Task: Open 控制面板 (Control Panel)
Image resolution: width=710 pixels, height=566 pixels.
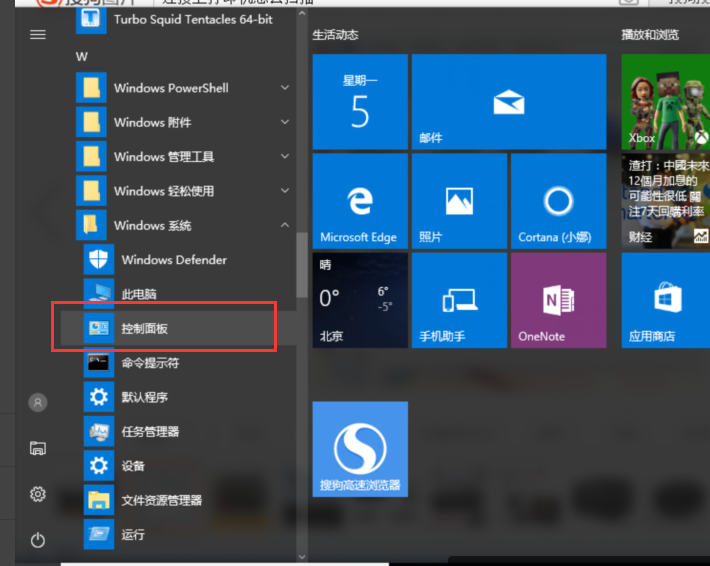Action: click(178, 328)
